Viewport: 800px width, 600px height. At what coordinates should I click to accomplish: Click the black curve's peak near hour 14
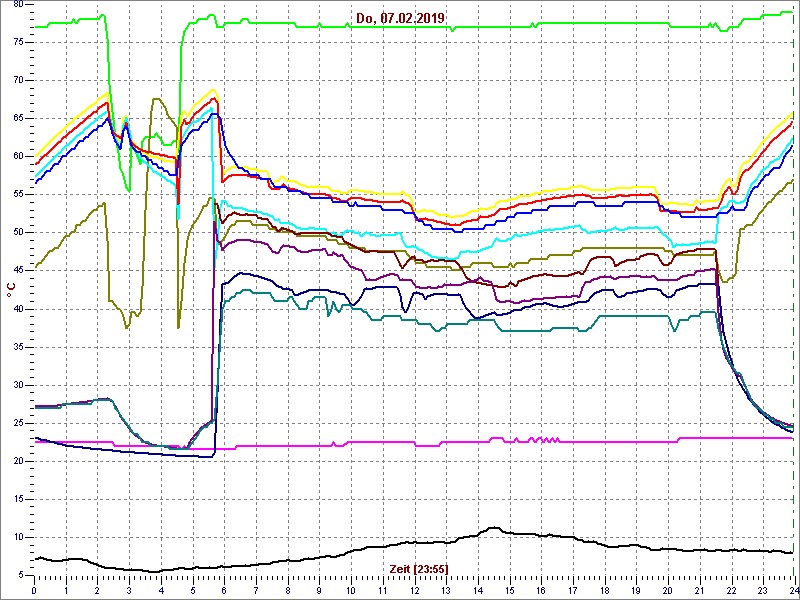(493, 528)
